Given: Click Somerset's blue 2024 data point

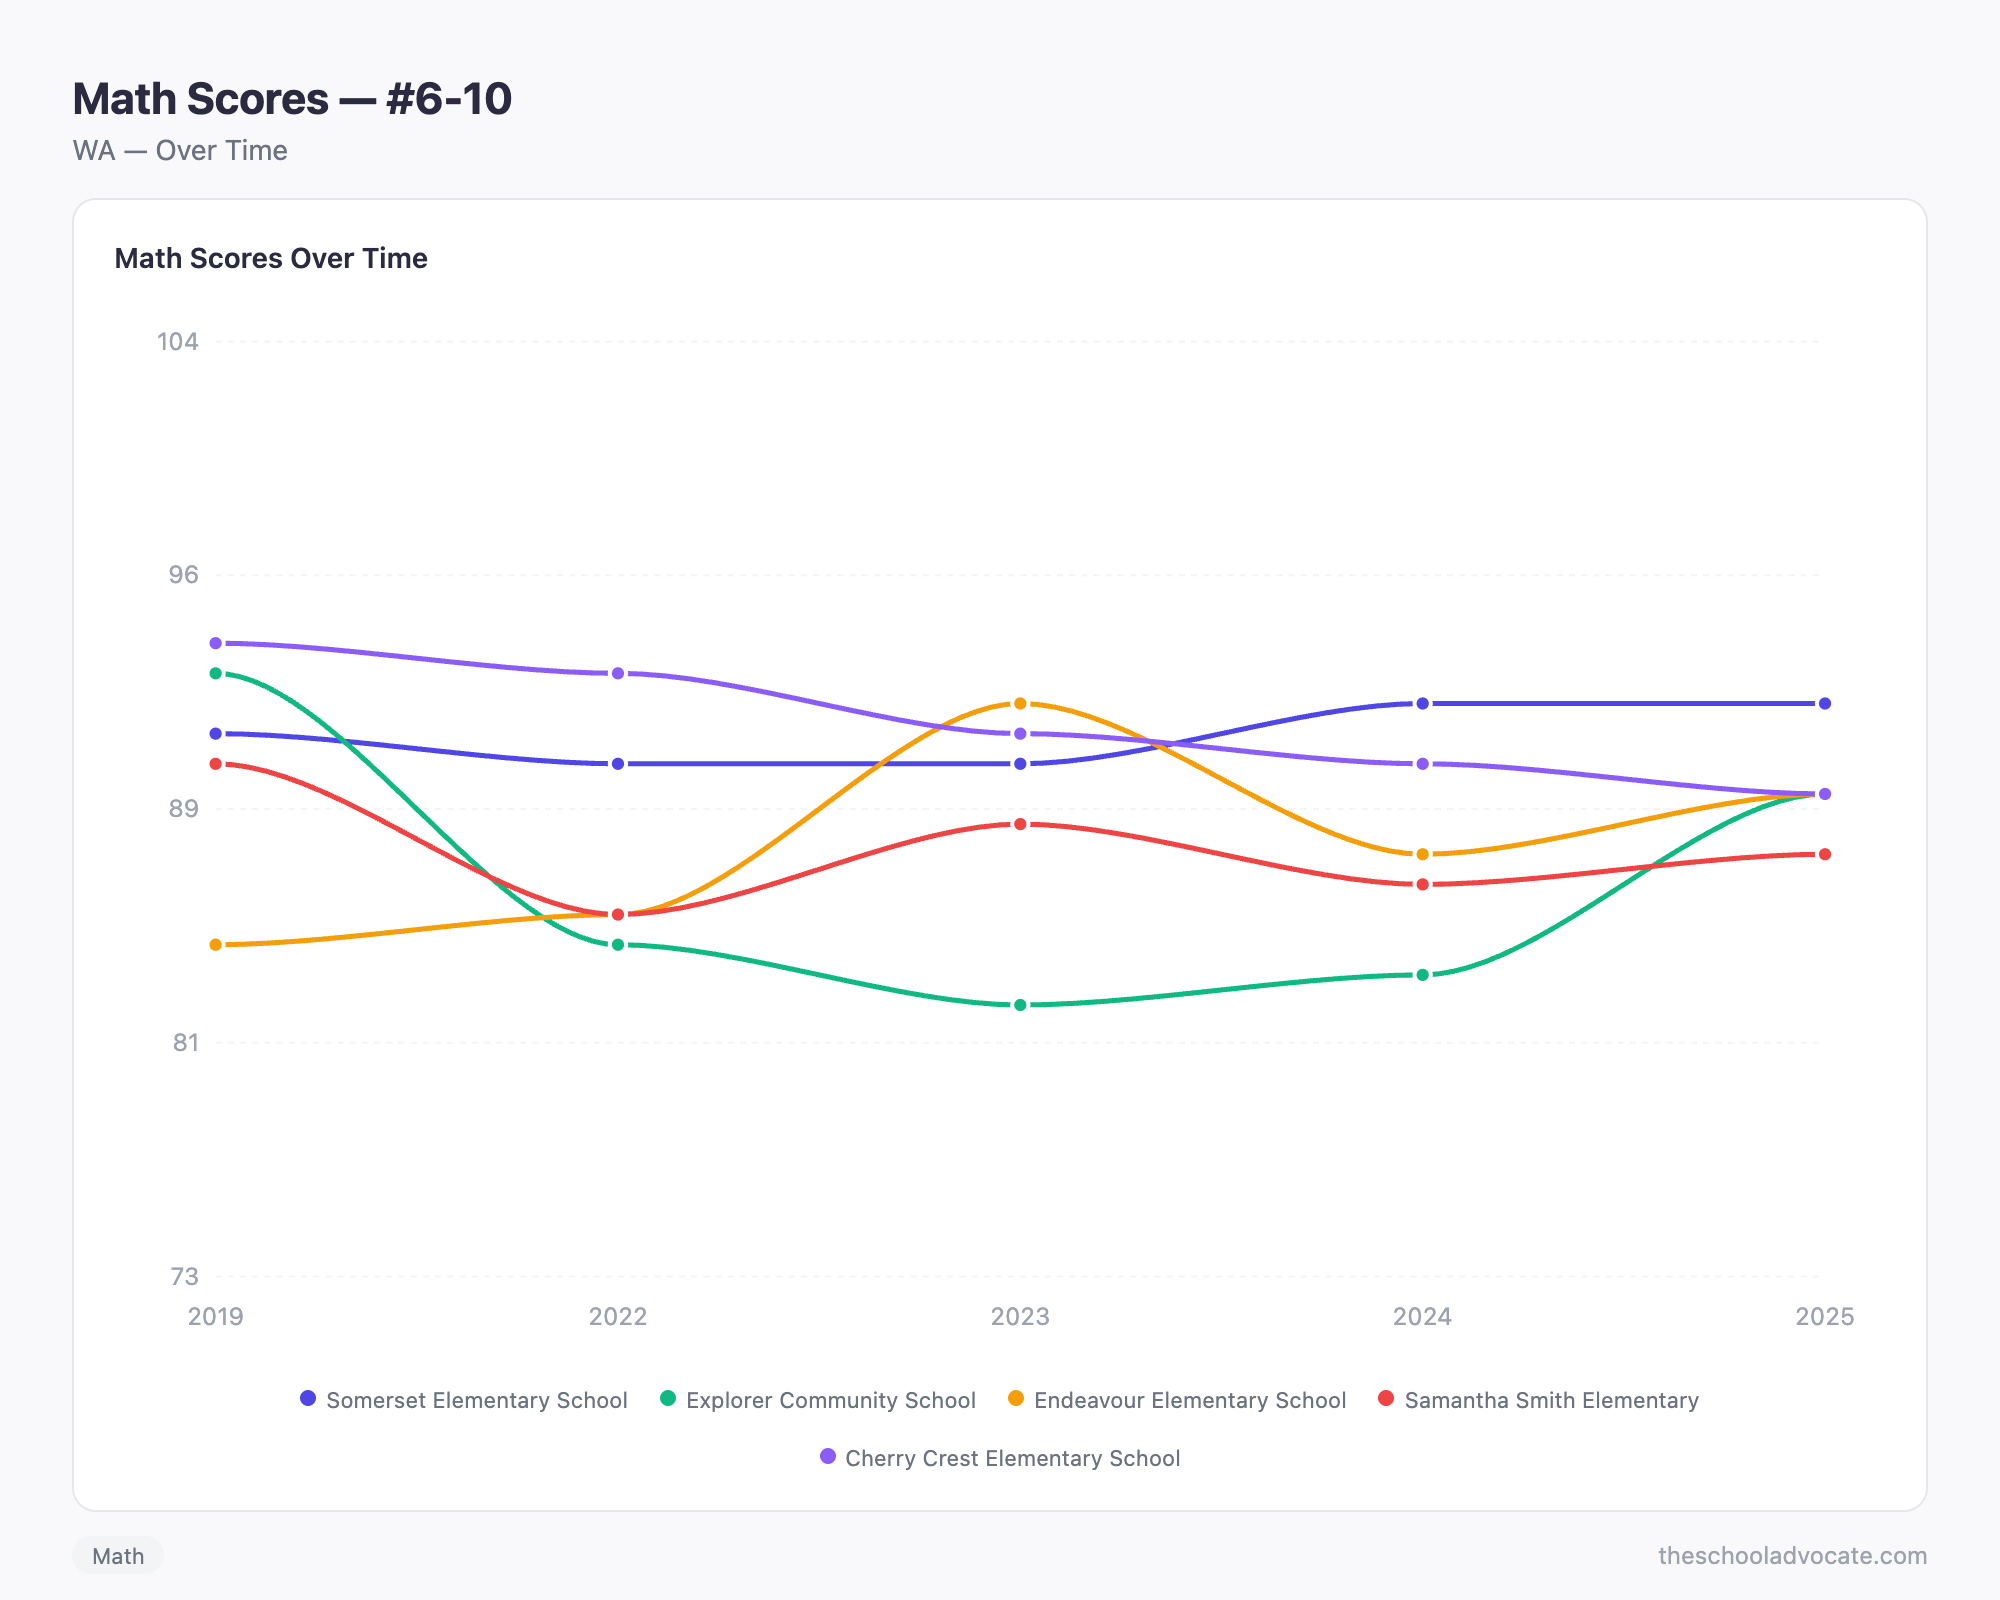Looking at the screenshot, I should [x=1423, y=704].
